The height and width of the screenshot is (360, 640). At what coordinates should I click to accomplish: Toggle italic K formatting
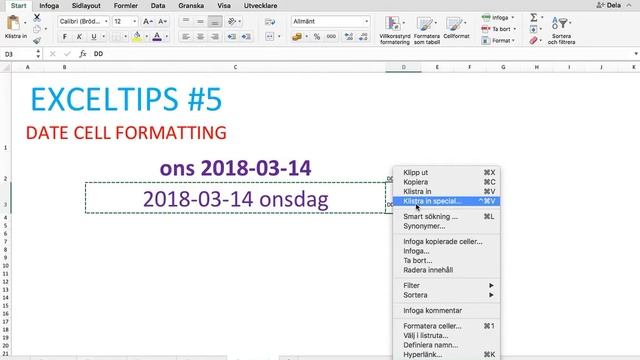[79, 37]
